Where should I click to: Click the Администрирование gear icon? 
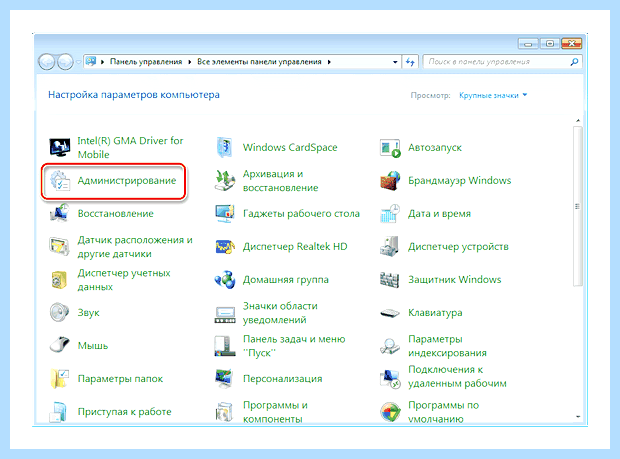pos(60,181)
